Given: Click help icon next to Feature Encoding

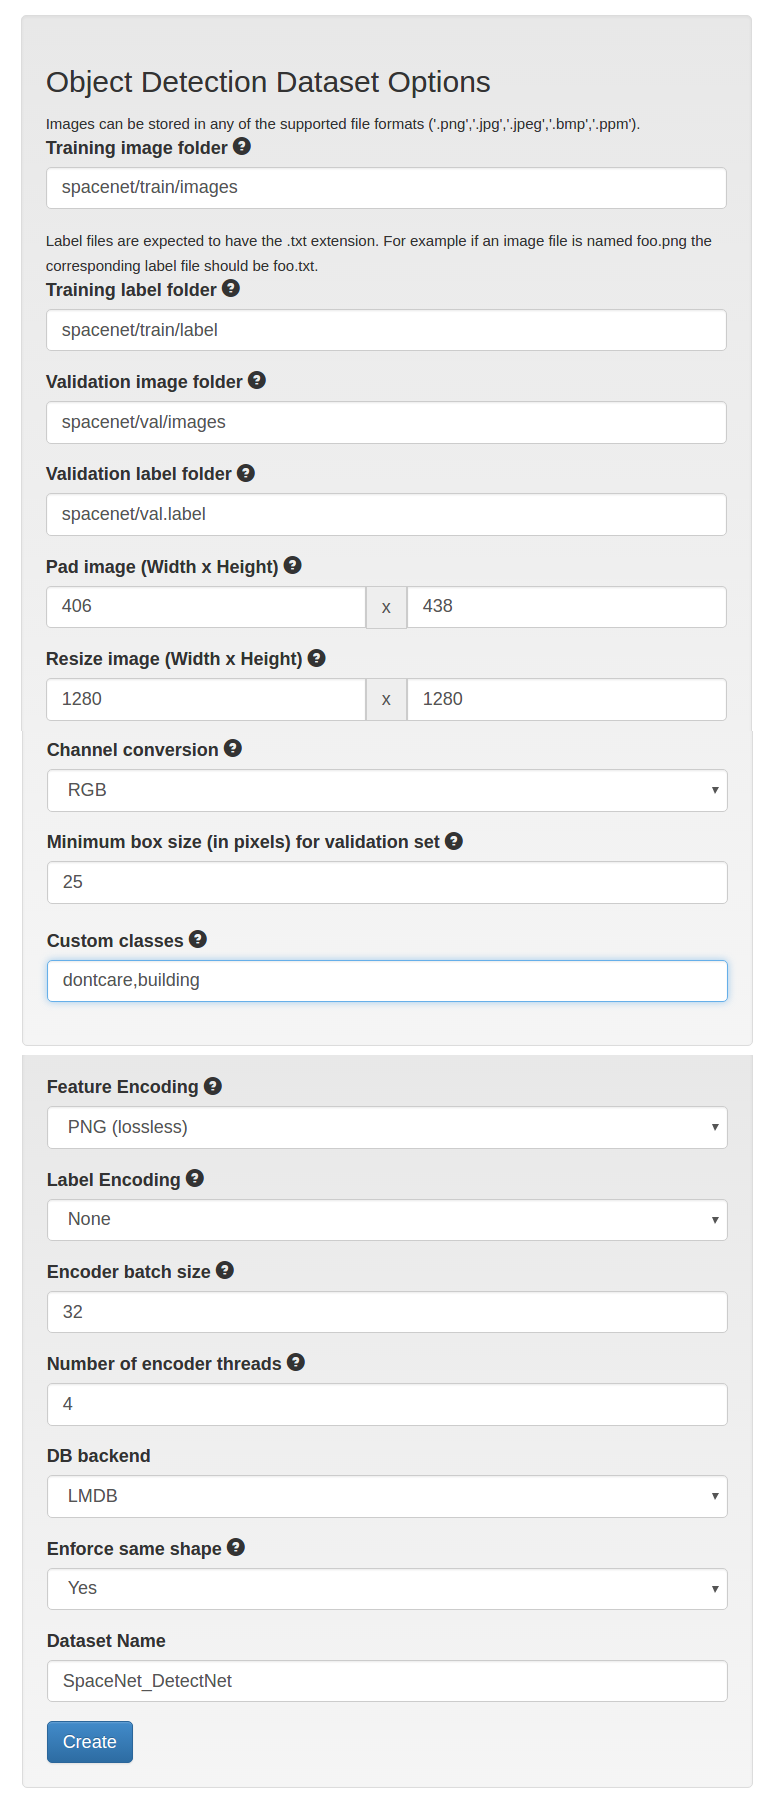Looking at the screenshot, I should [x=213, y=1085].
